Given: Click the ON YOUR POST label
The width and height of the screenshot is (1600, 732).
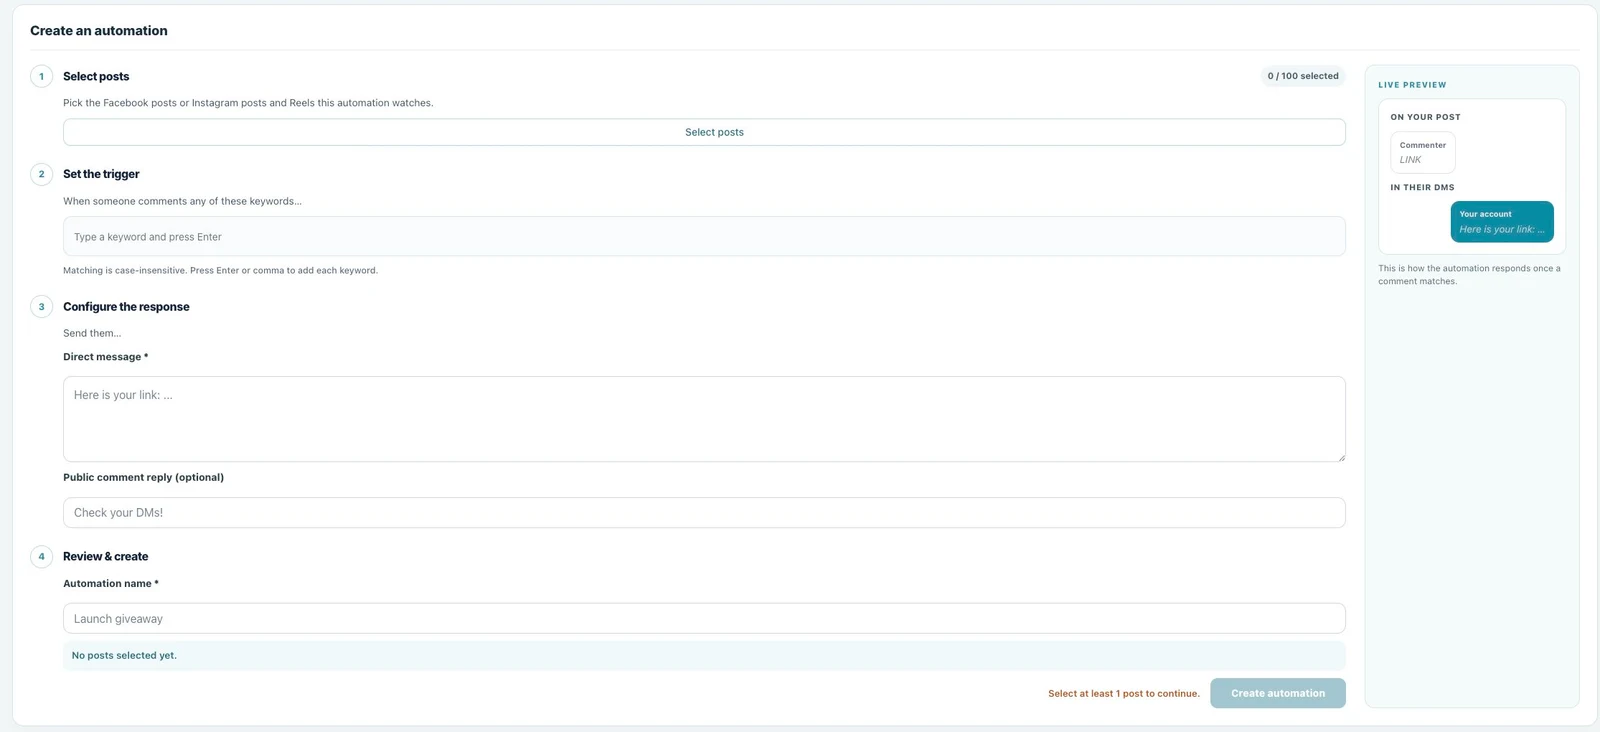Looking at the screenshot, I should (x=1425, y=117).
